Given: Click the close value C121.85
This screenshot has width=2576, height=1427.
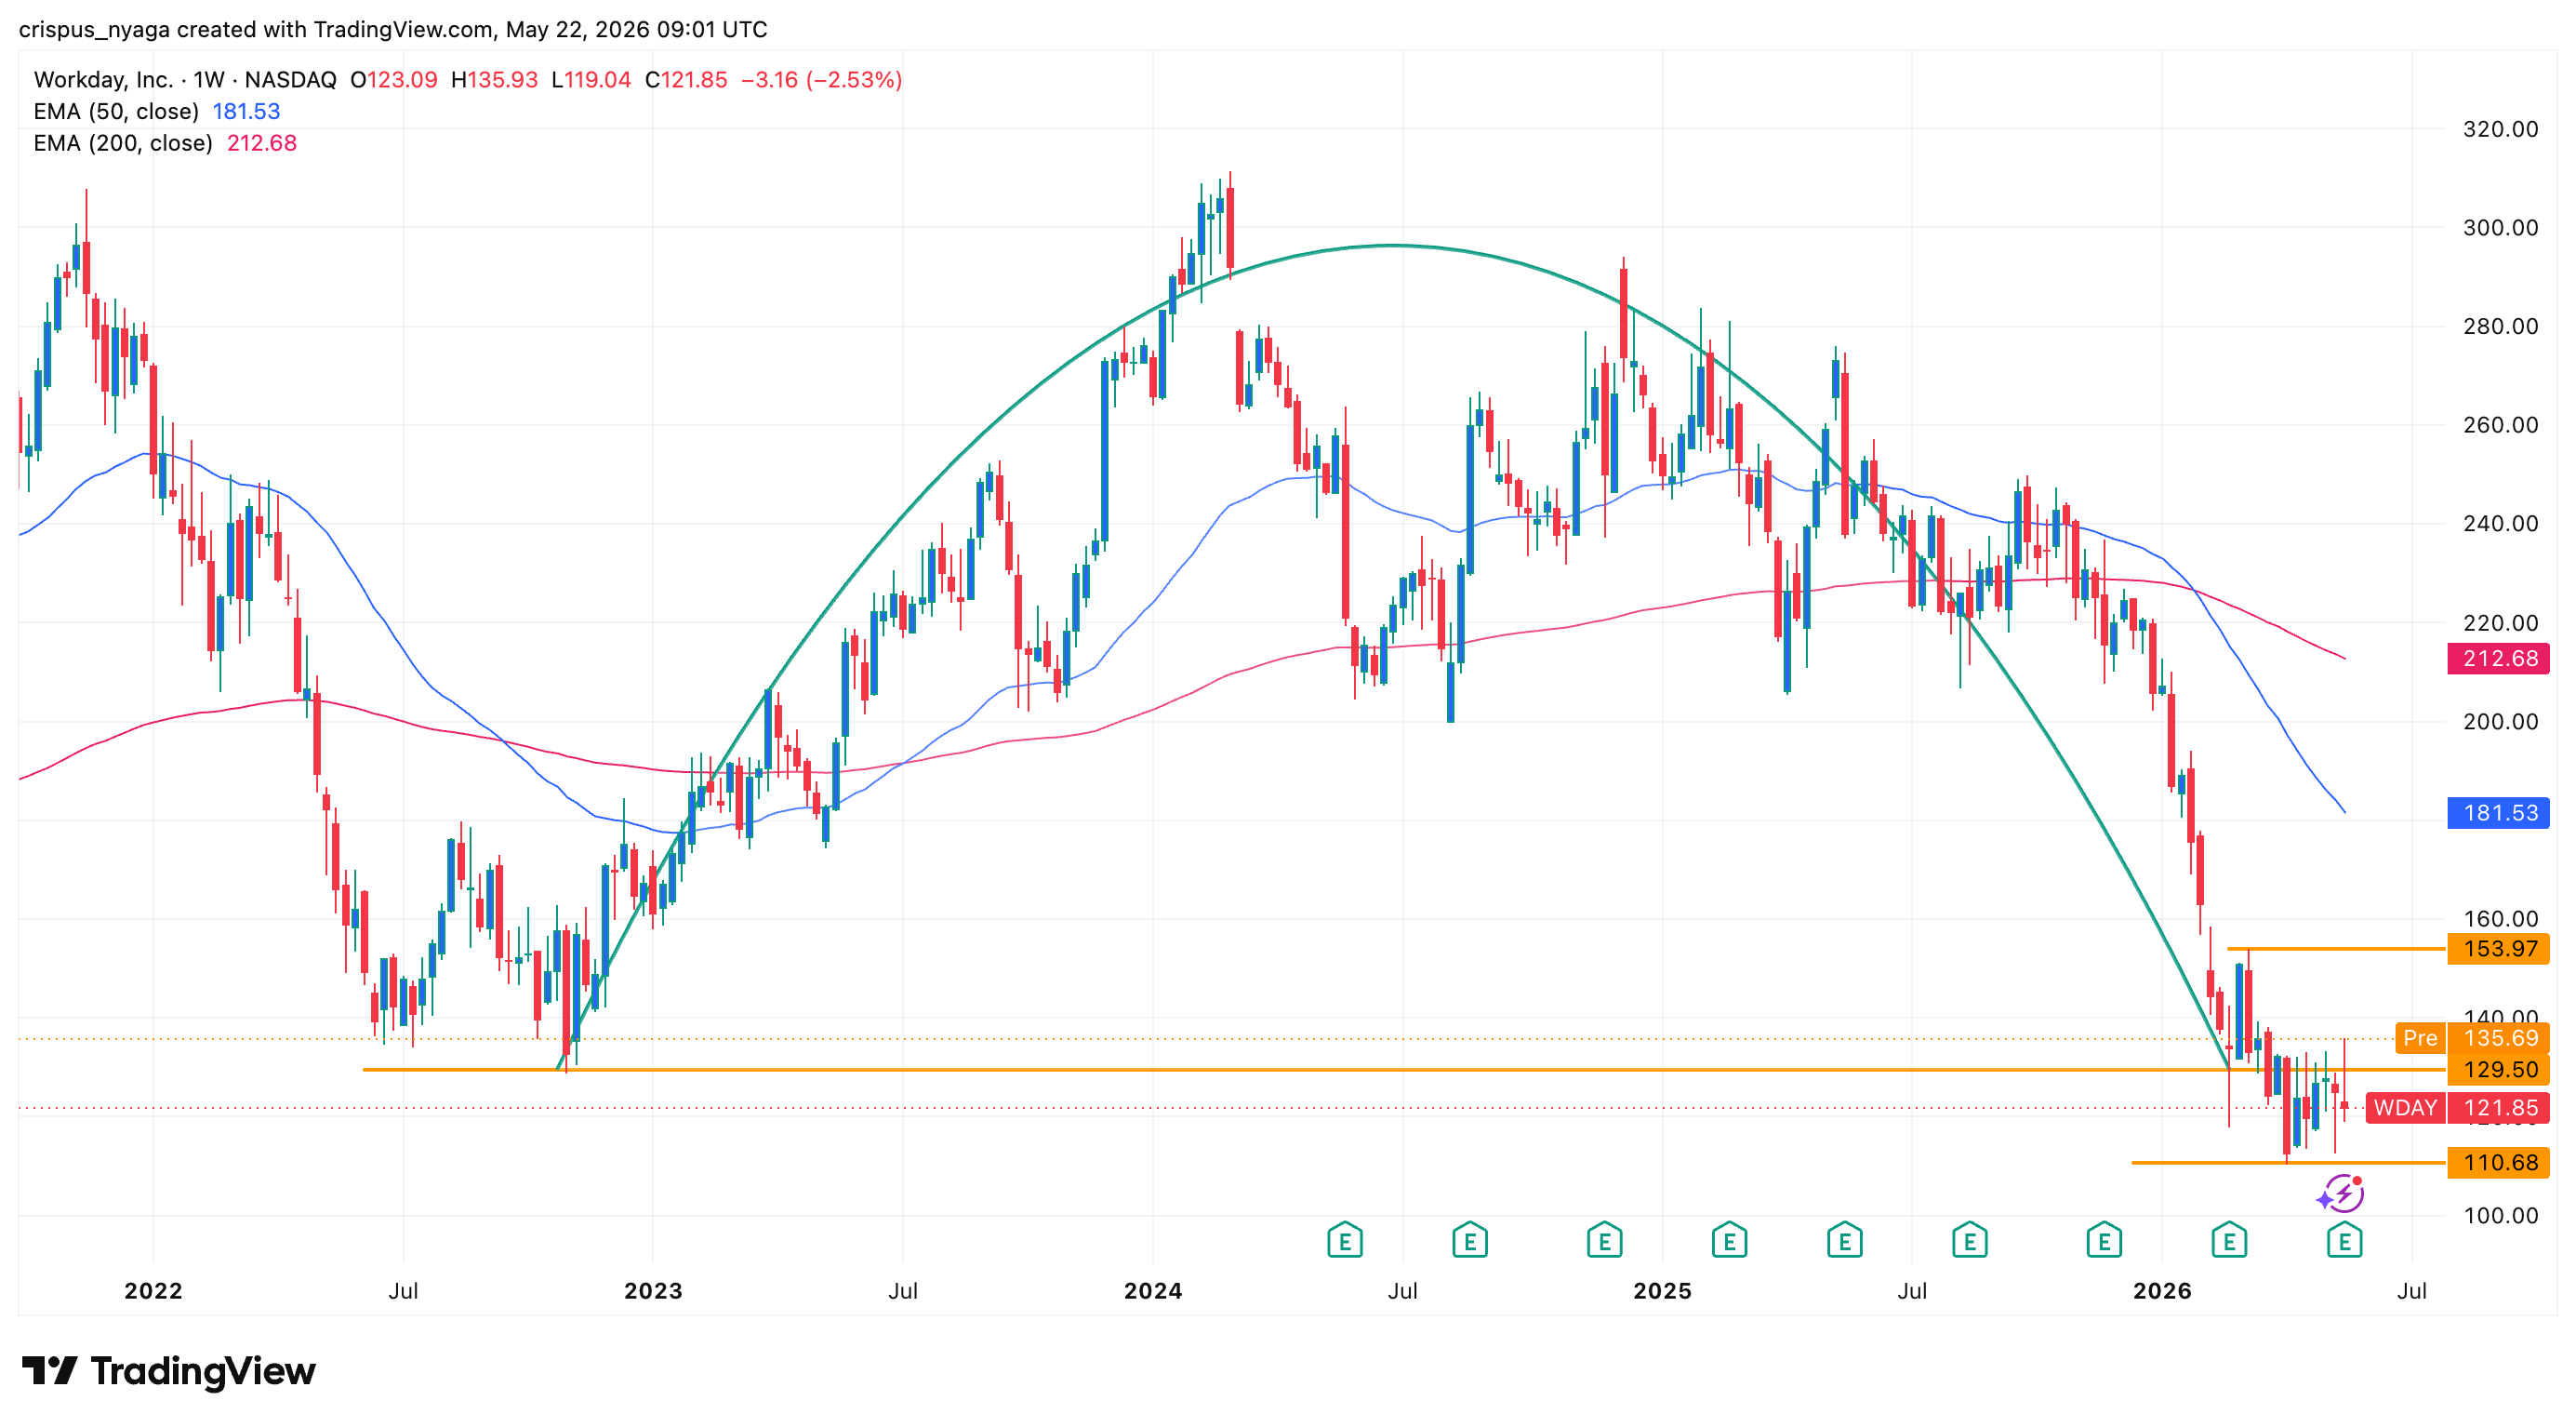Looking at the screenshot, I should coord(686,80).
